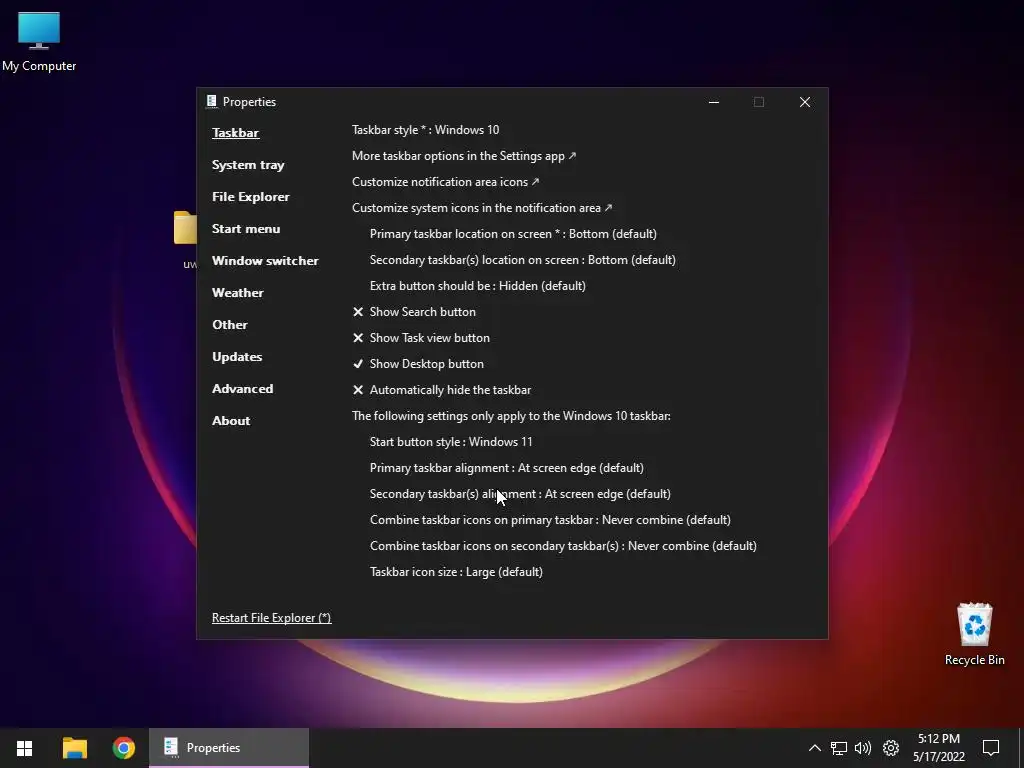Image resolution: width=1024 pixels, height=768 pixels.
Task: Toggle Show Task view button
Action: tap(421, 338)
